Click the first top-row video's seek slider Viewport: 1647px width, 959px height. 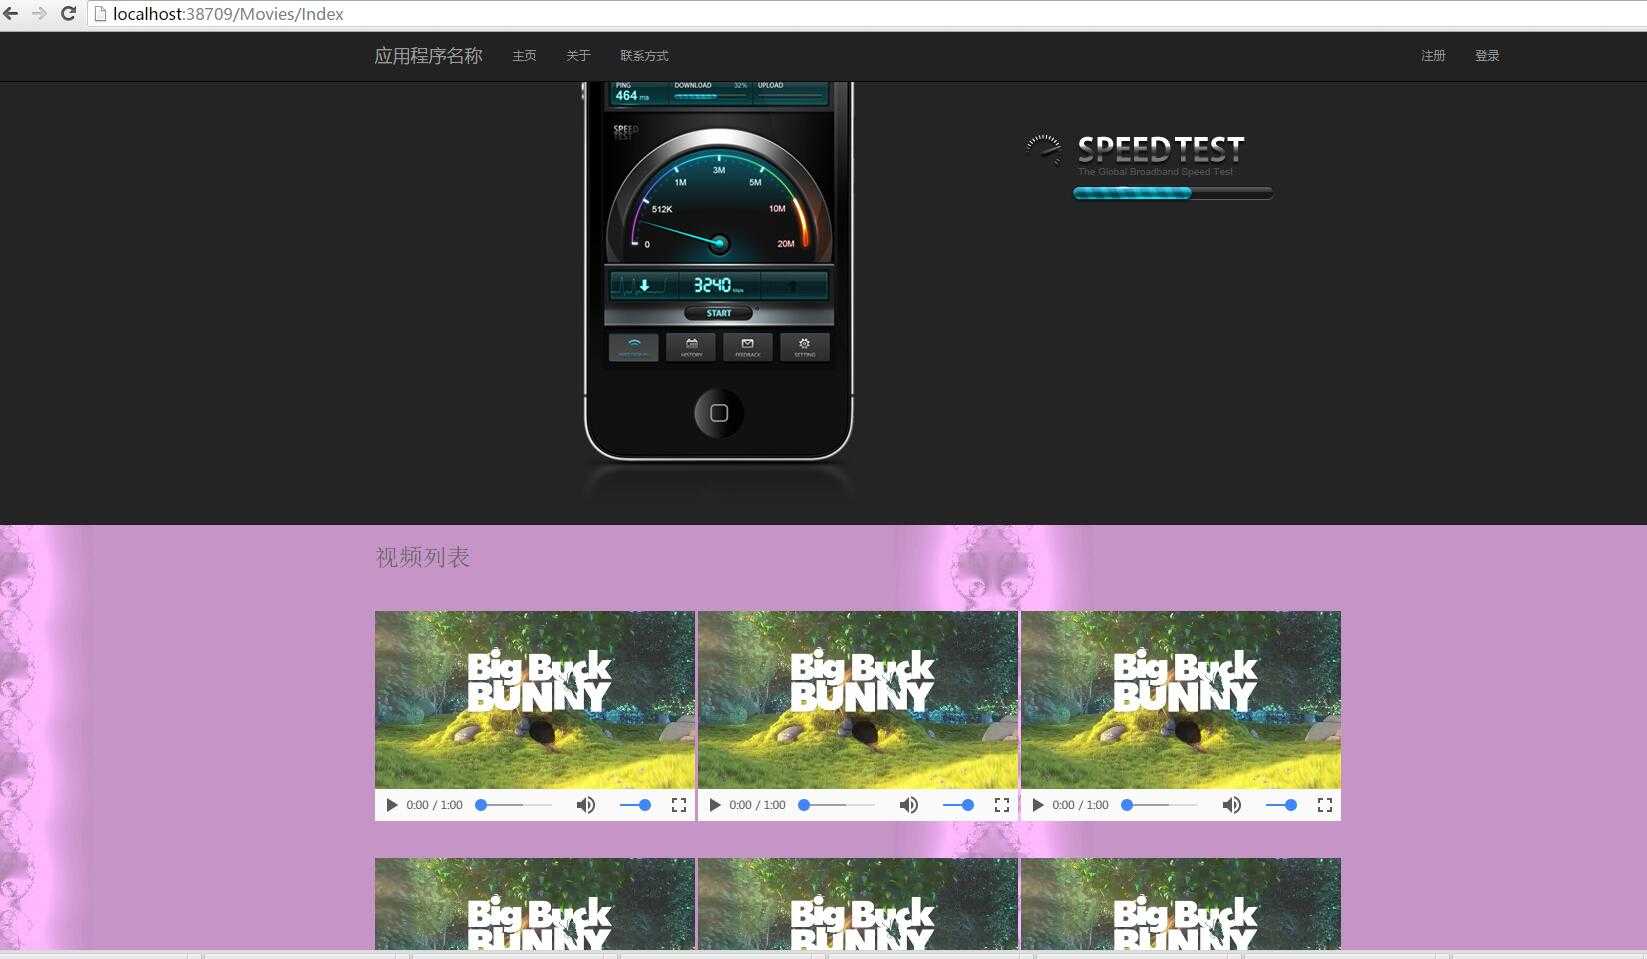[514, 805]
